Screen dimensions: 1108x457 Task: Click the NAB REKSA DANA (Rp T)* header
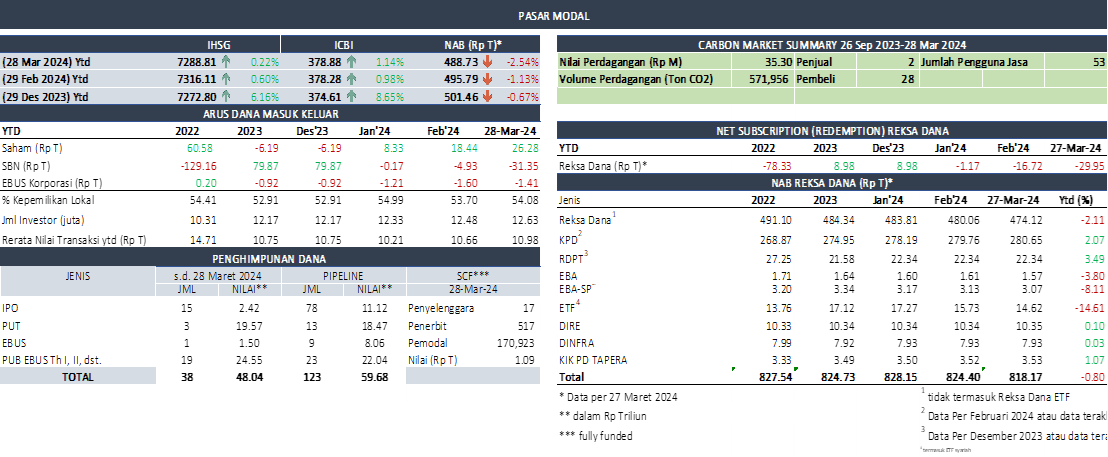tap(832, 182)
